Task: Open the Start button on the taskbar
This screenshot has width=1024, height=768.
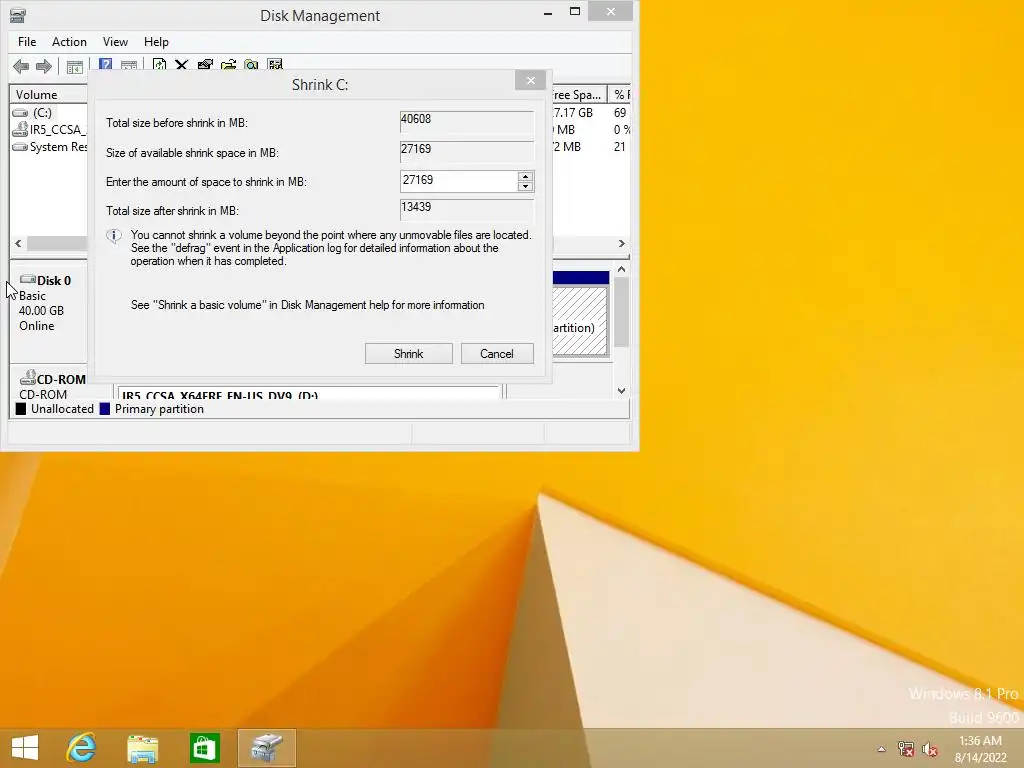Action: pos(25,748)
